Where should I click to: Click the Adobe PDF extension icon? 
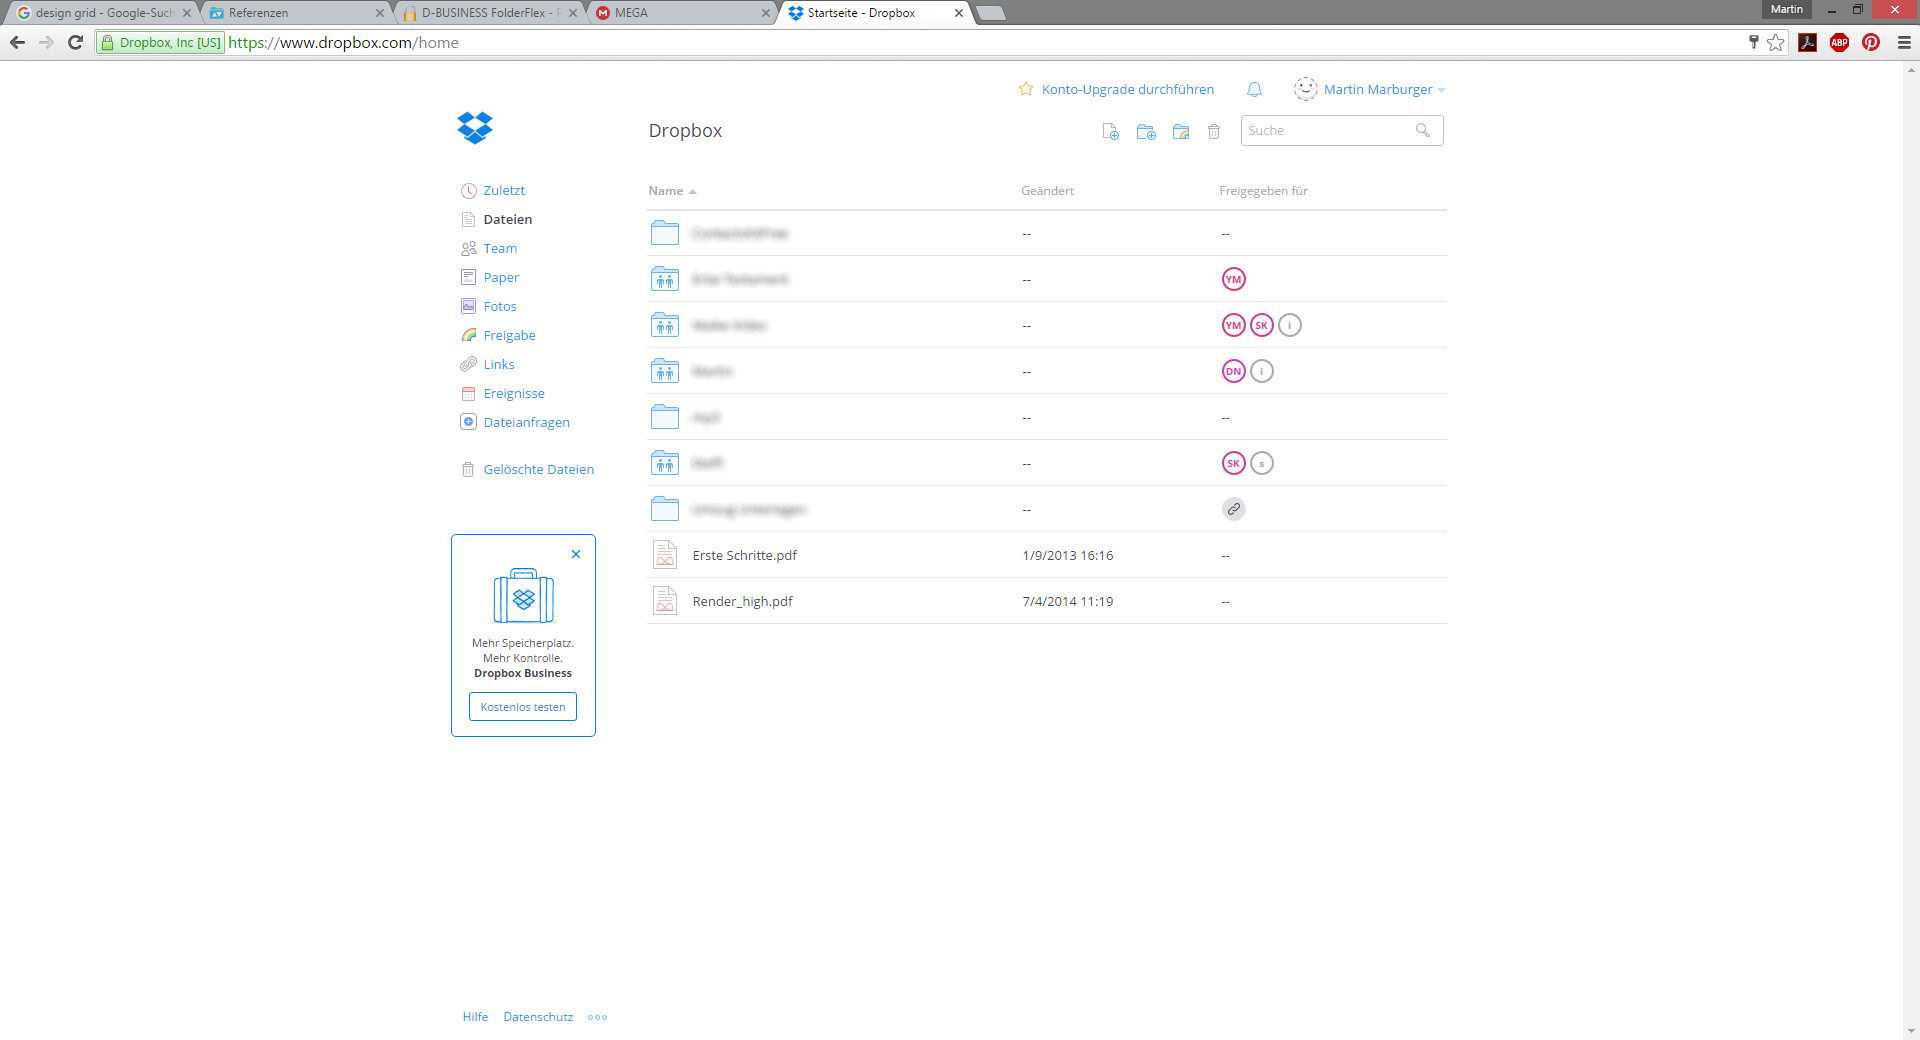(x=1807, y=42)
